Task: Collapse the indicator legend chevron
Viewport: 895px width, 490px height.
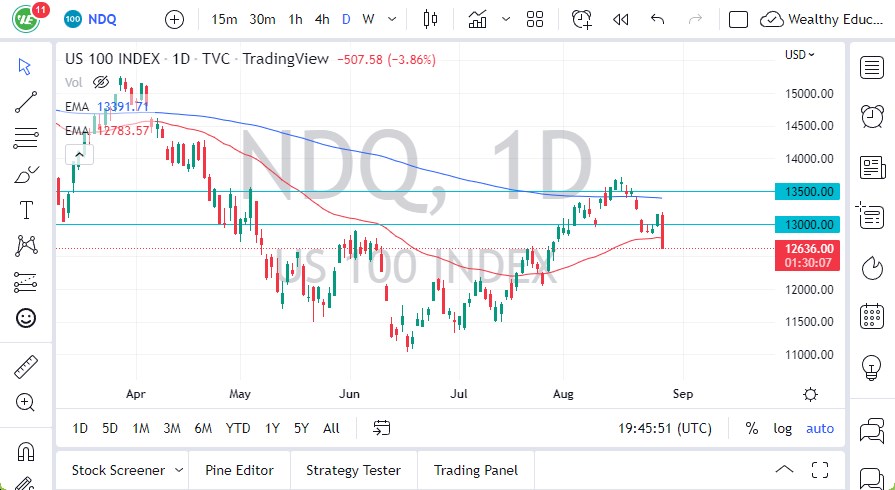Action: (78, 154)
